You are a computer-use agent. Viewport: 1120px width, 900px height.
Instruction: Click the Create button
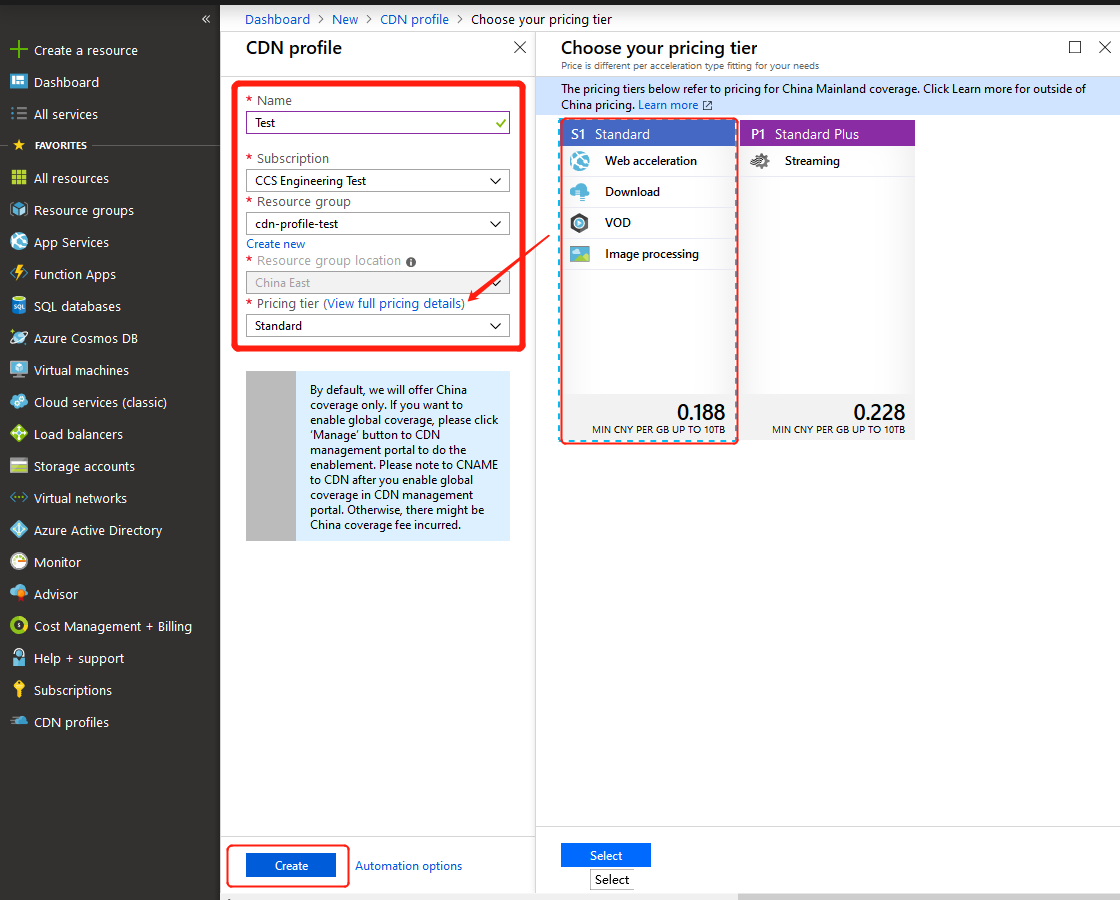pos(291,865)
